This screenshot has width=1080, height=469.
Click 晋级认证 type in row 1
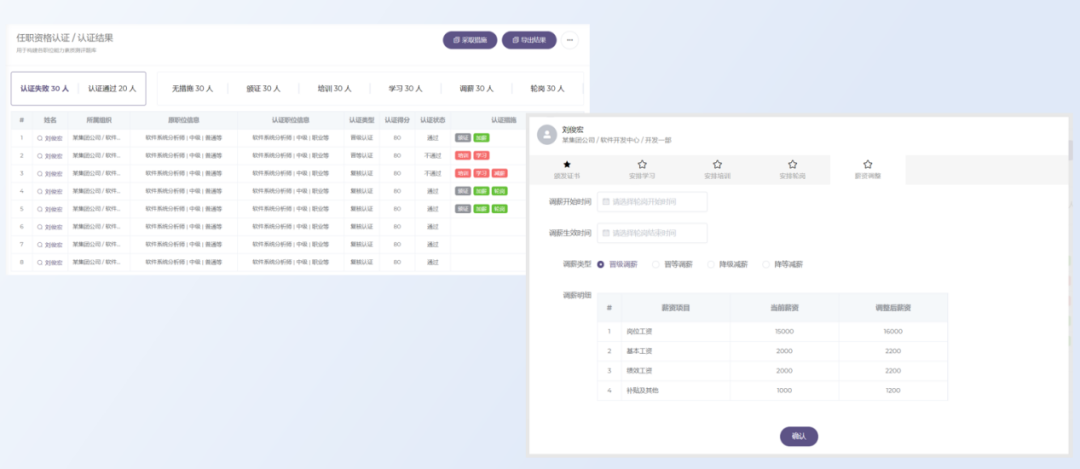point(362,138)
